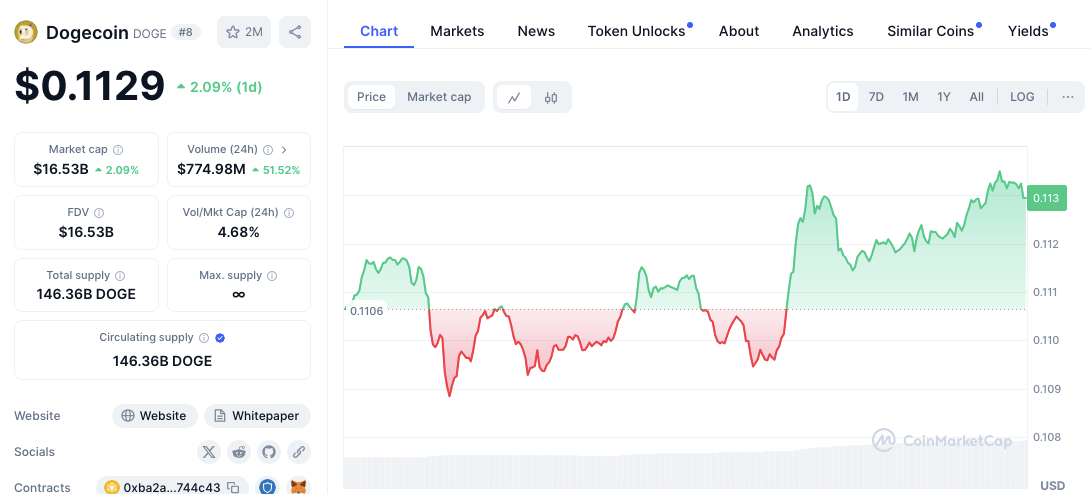The height and width of the screenshot is (494, 1091).
Task: Click the $774.98M volume value
Action: pos(212,169)
